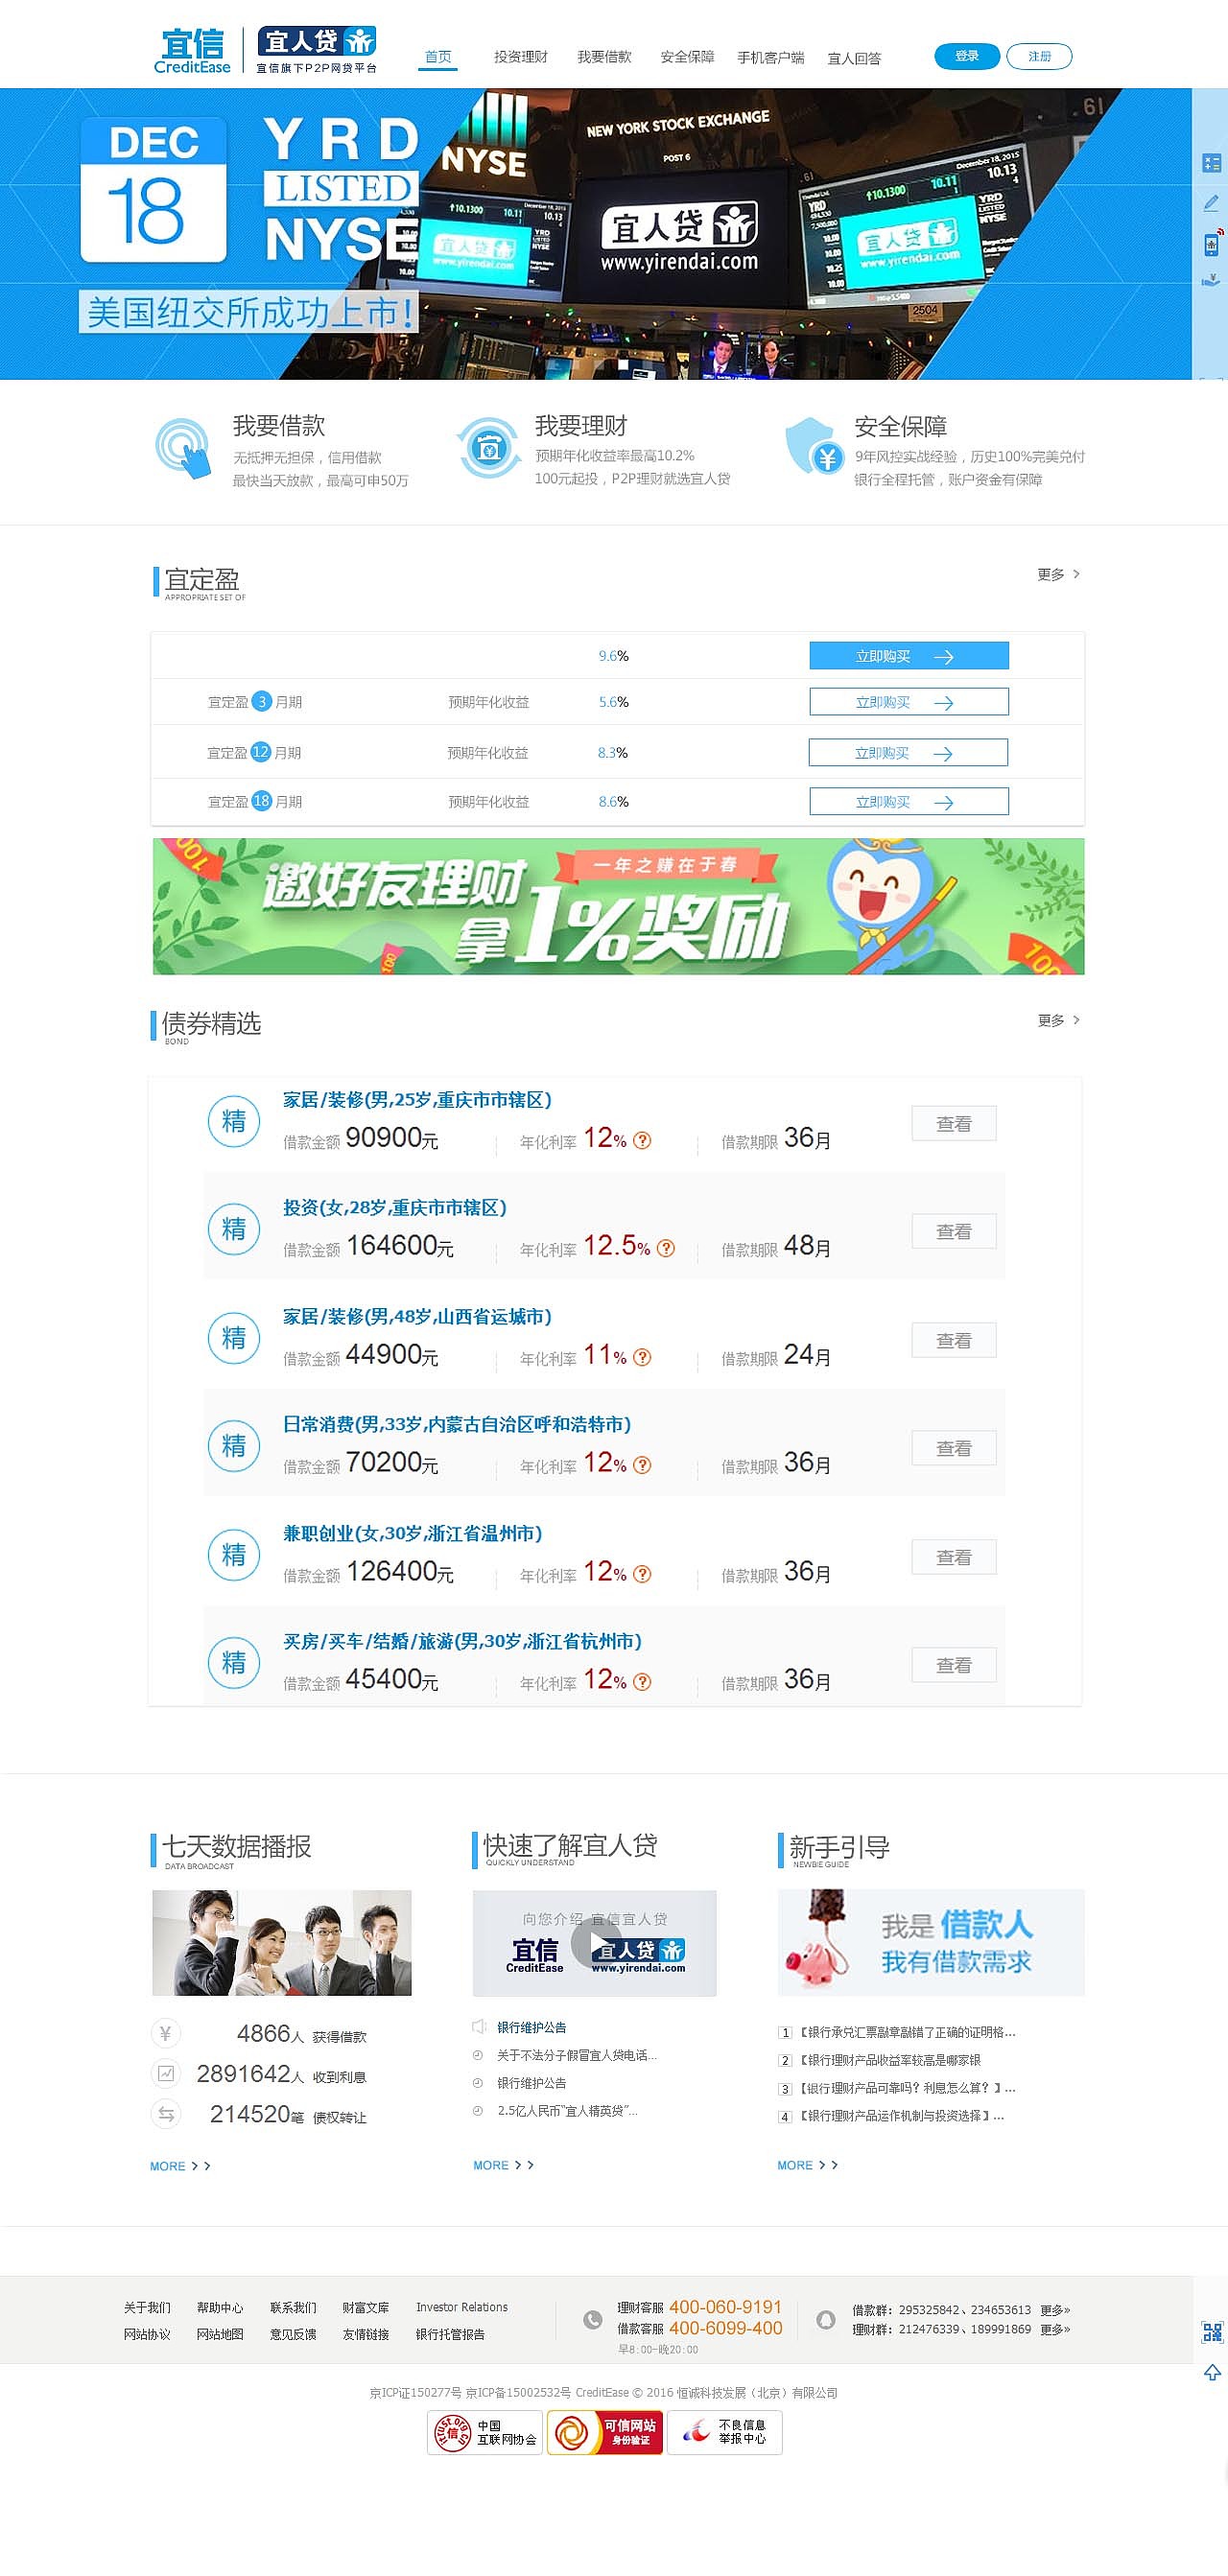Viewport: 1228px width, 2576px height.
Task: Open MORE under 快速了解宜人贷
Action: (x=503, y=2165)
